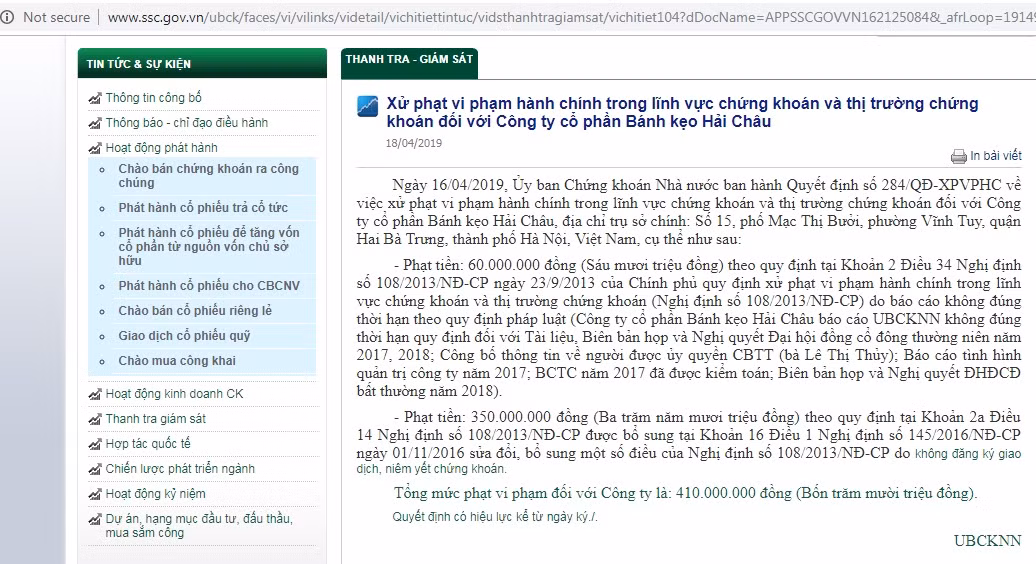Open Phát hành cổ phiếu trả cổ tức
The height and width of the screenshot is (564, 1036).
click(203, 207)
